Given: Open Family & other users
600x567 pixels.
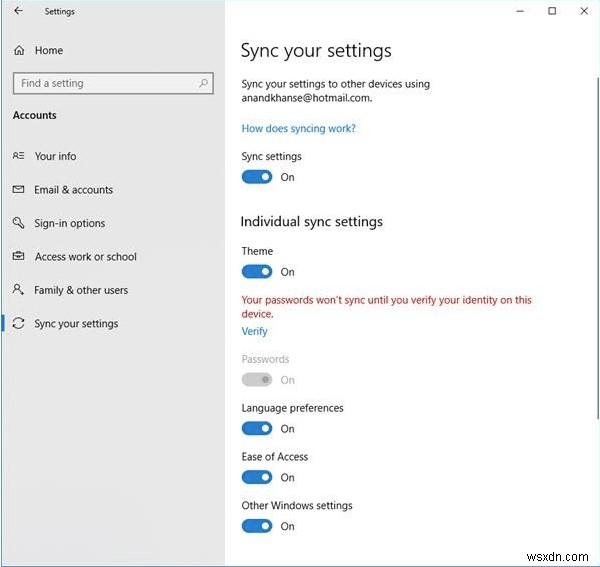Looking at the screenshot, I should [81, 290].
